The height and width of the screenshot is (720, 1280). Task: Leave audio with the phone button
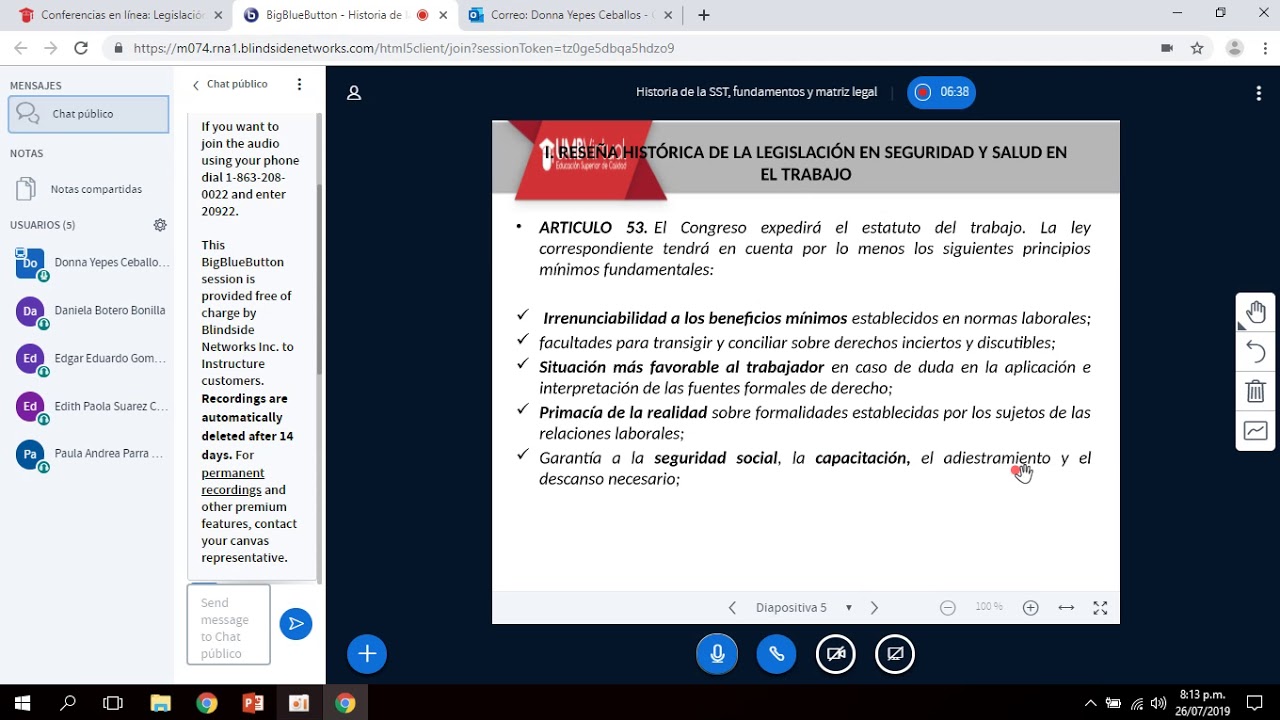(x=776, y=654)
